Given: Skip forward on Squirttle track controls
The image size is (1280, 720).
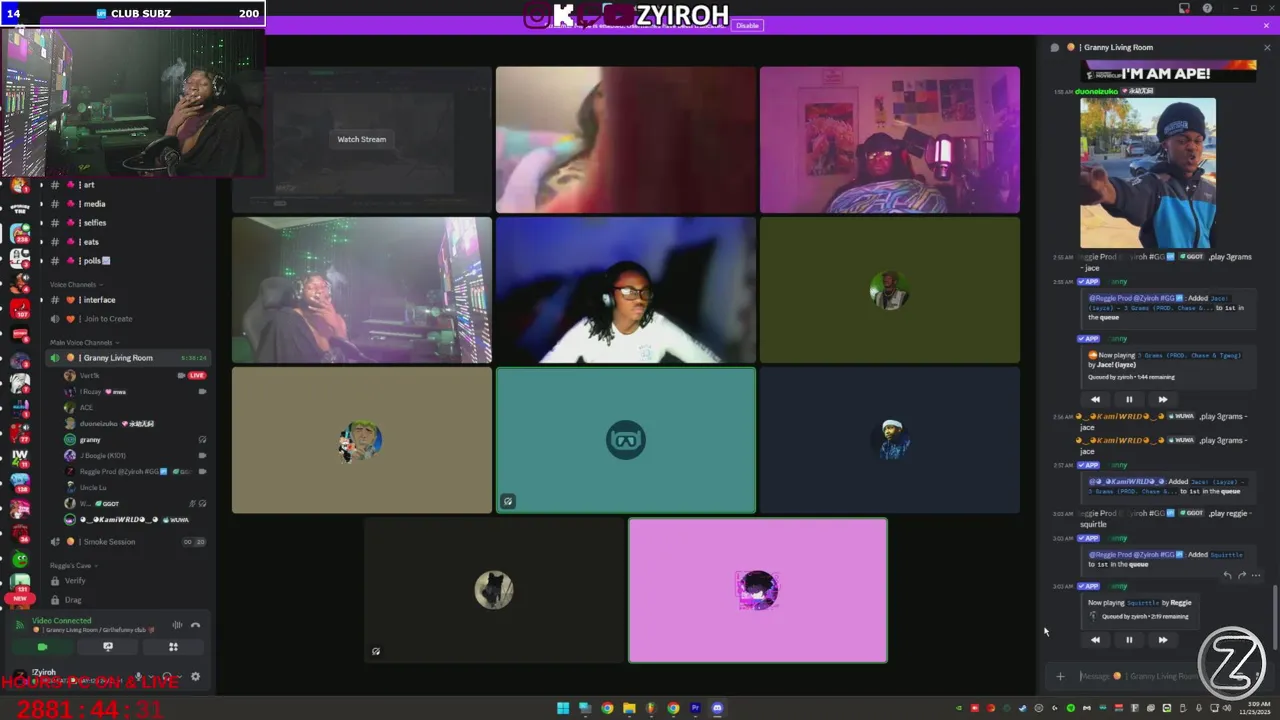Looking at the screenshot, I should tap(1162, 640).
